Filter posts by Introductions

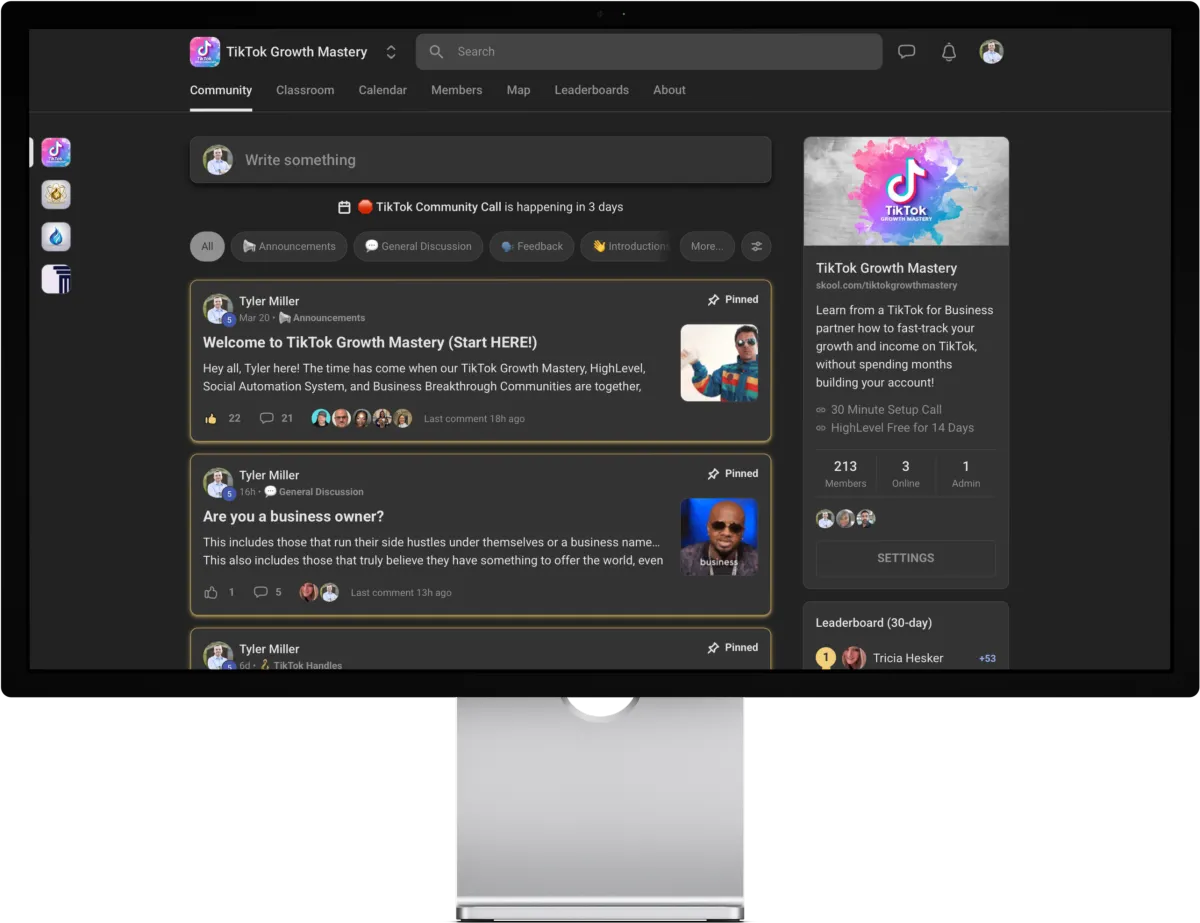(x=626, y=246)
